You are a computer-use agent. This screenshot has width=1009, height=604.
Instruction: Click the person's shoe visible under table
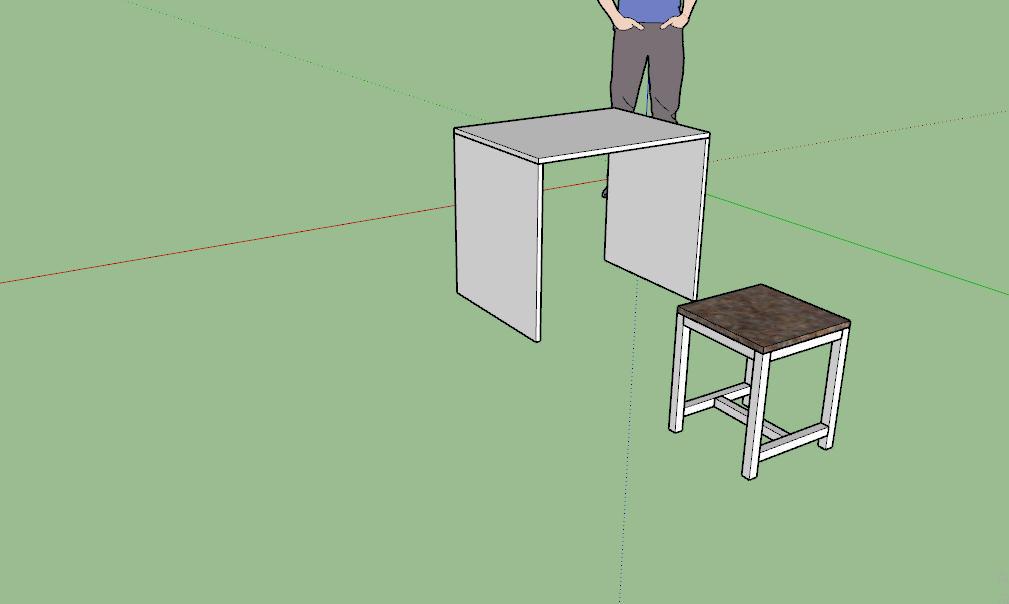(604, 190)
